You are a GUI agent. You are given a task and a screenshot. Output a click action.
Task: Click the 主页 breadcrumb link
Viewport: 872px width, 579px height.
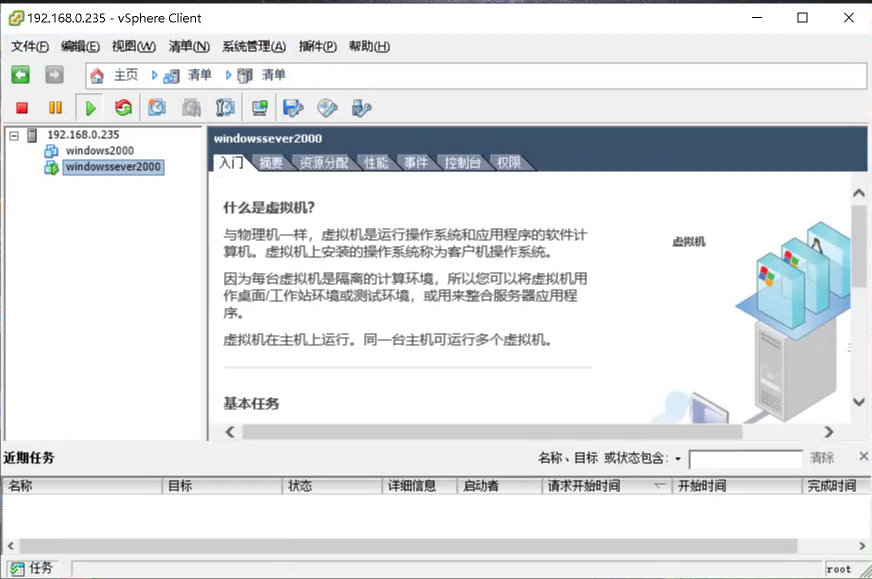(126, 75)
